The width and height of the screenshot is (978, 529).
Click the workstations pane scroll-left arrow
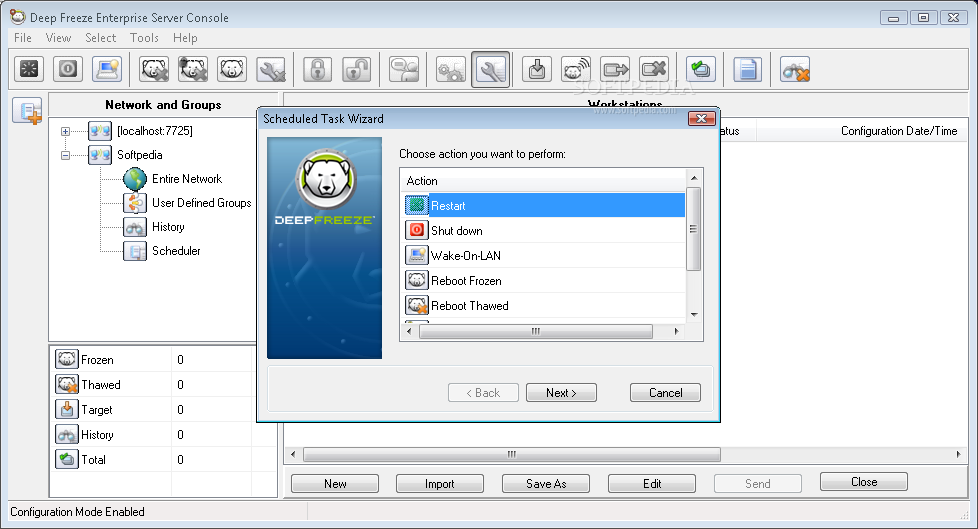pyautogui.click(x=293, y=454)
